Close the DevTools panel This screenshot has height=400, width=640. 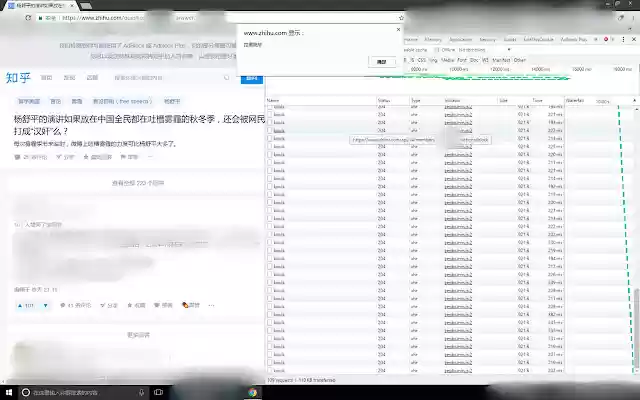click(634, 39)
